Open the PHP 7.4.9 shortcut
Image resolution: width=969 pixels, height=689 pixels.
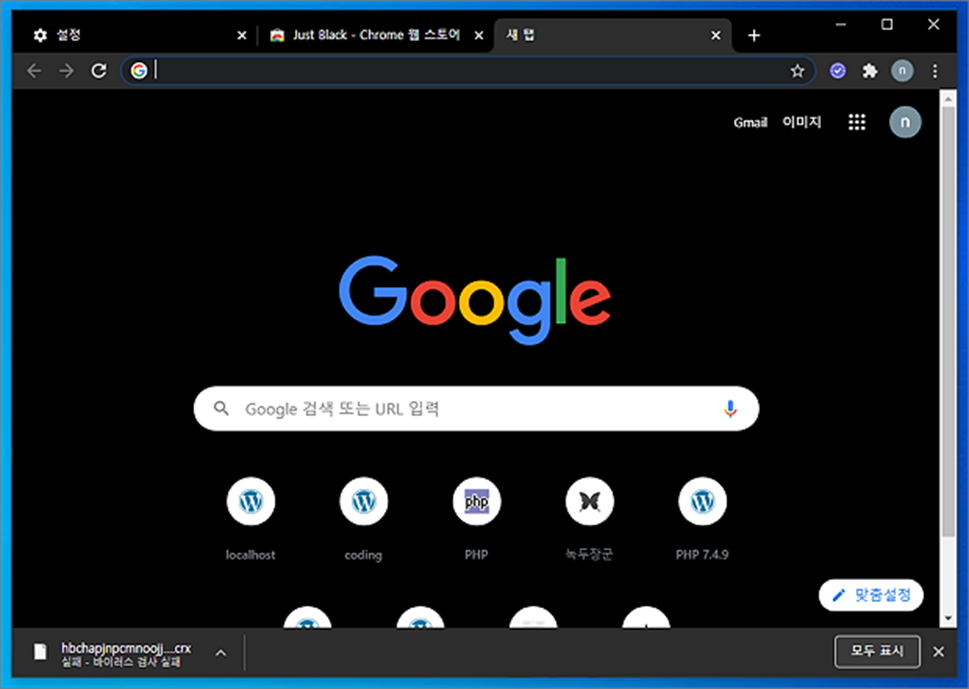click(x=702, y=518)
